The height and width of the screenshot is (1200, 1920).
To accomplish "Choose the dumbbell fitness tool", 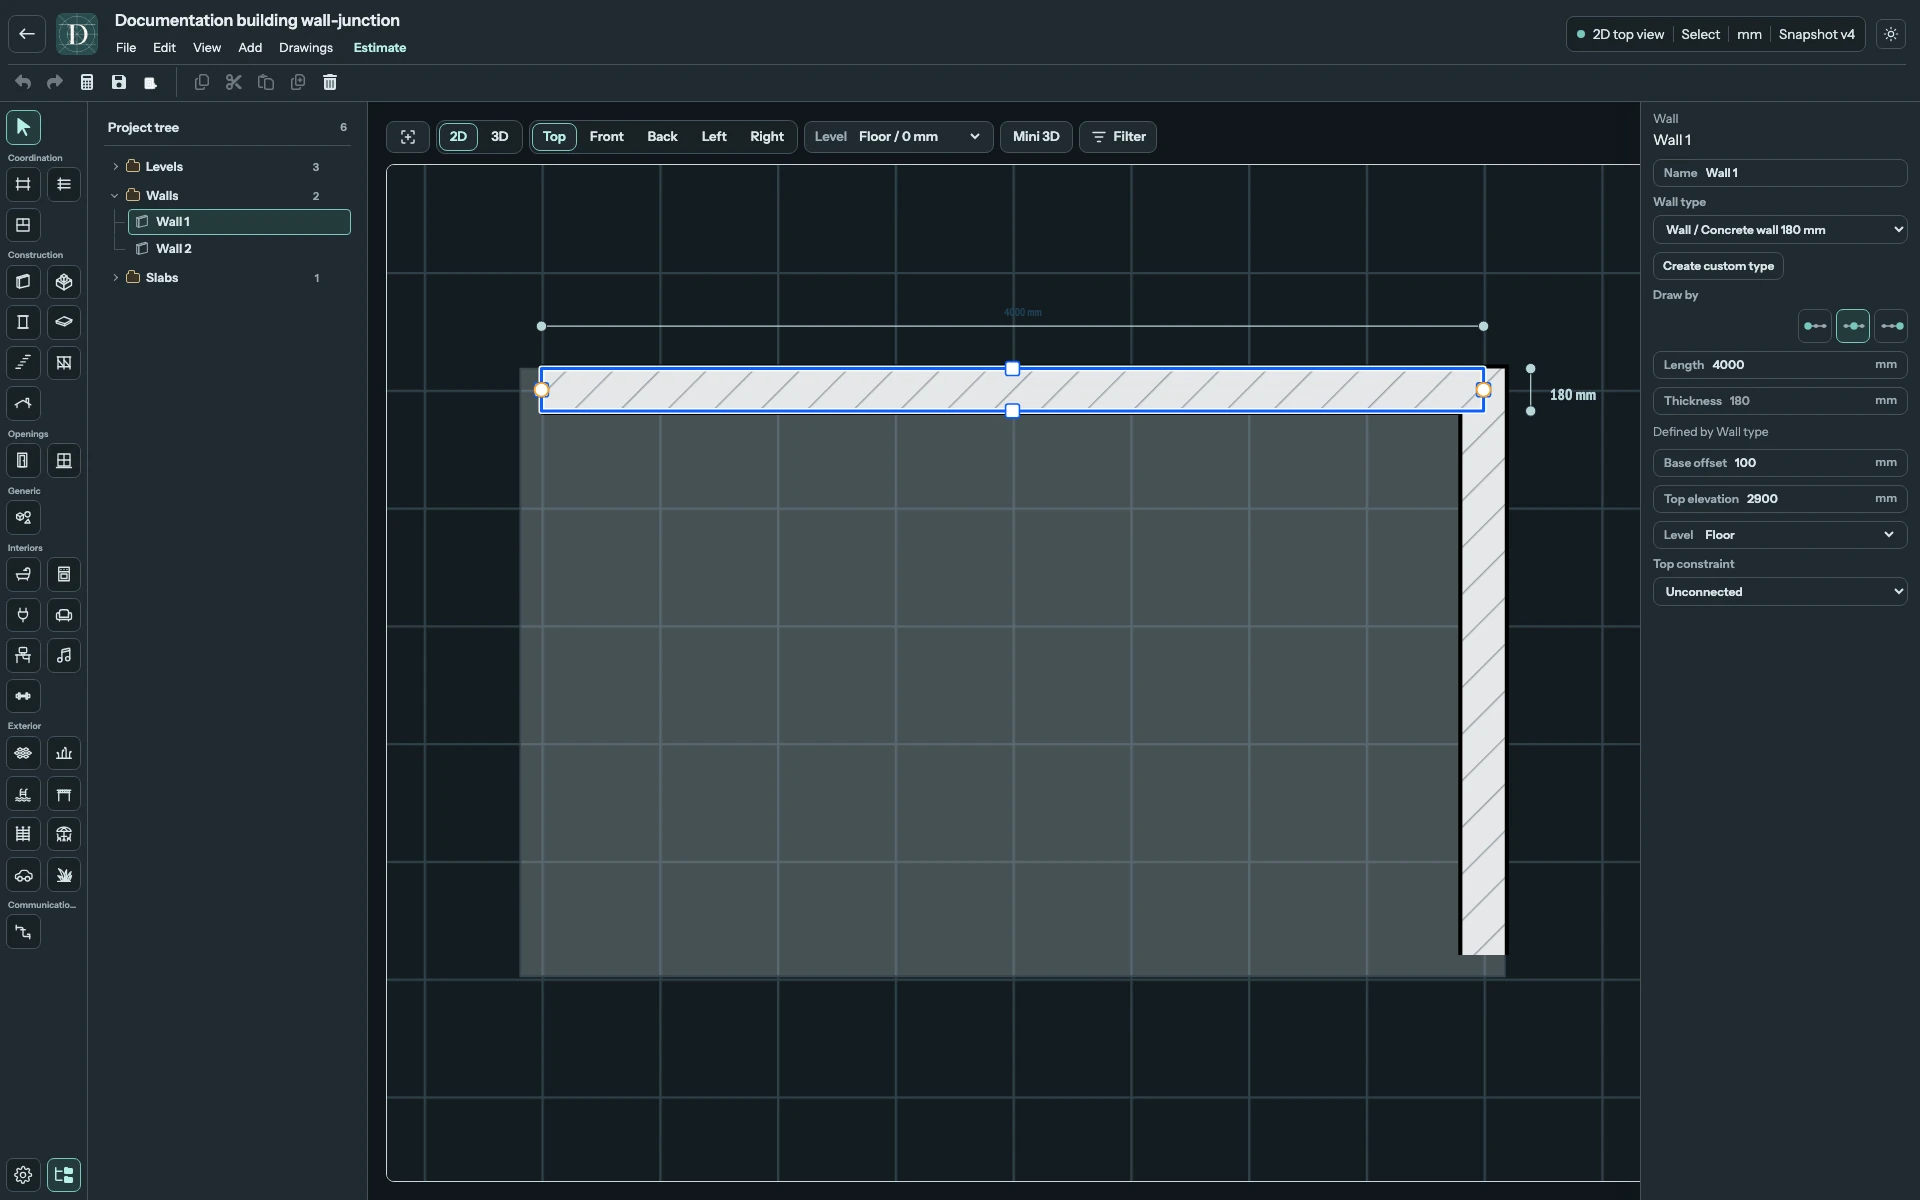I will point(23,696).
